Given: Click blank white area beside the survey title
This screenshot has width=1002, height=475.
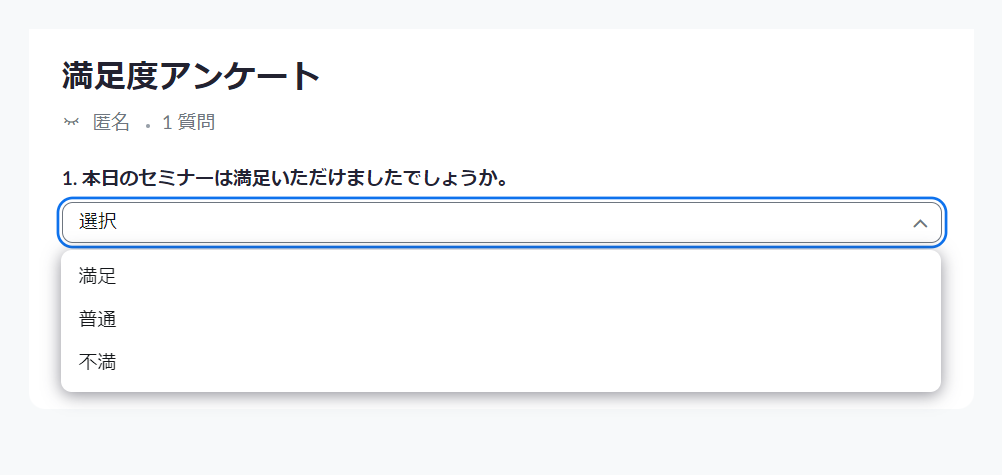Looking at the screenshot, I should click(639, 76).
